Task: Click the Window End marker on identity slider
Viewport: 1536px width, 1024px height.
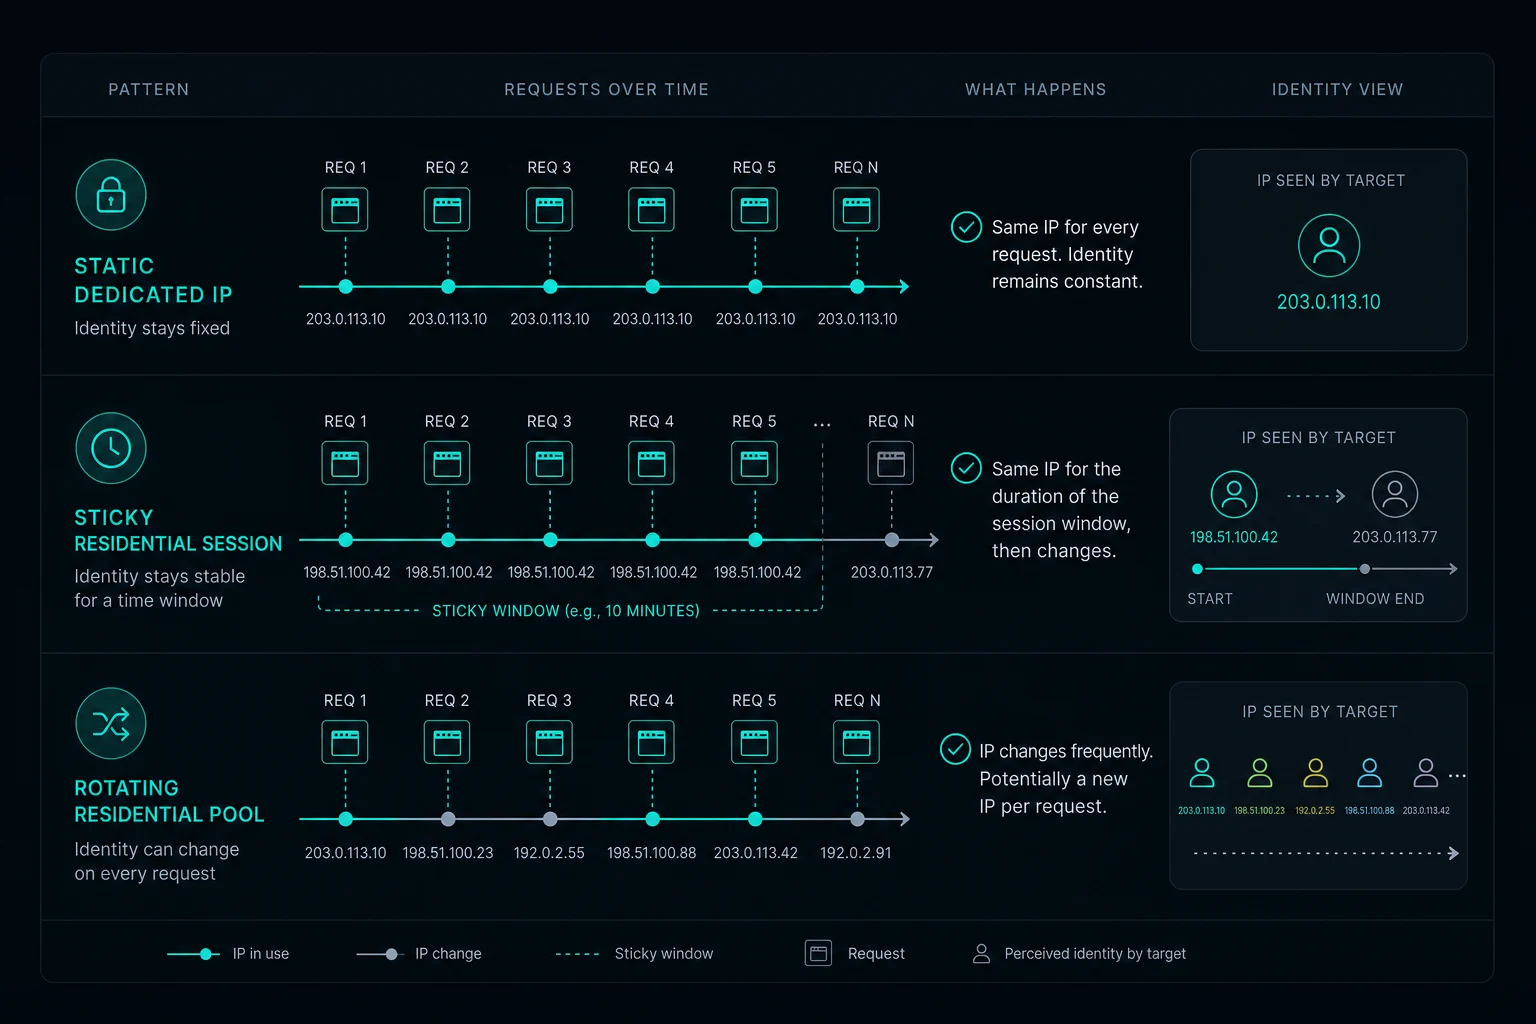Action: (x=1364, y=569)
